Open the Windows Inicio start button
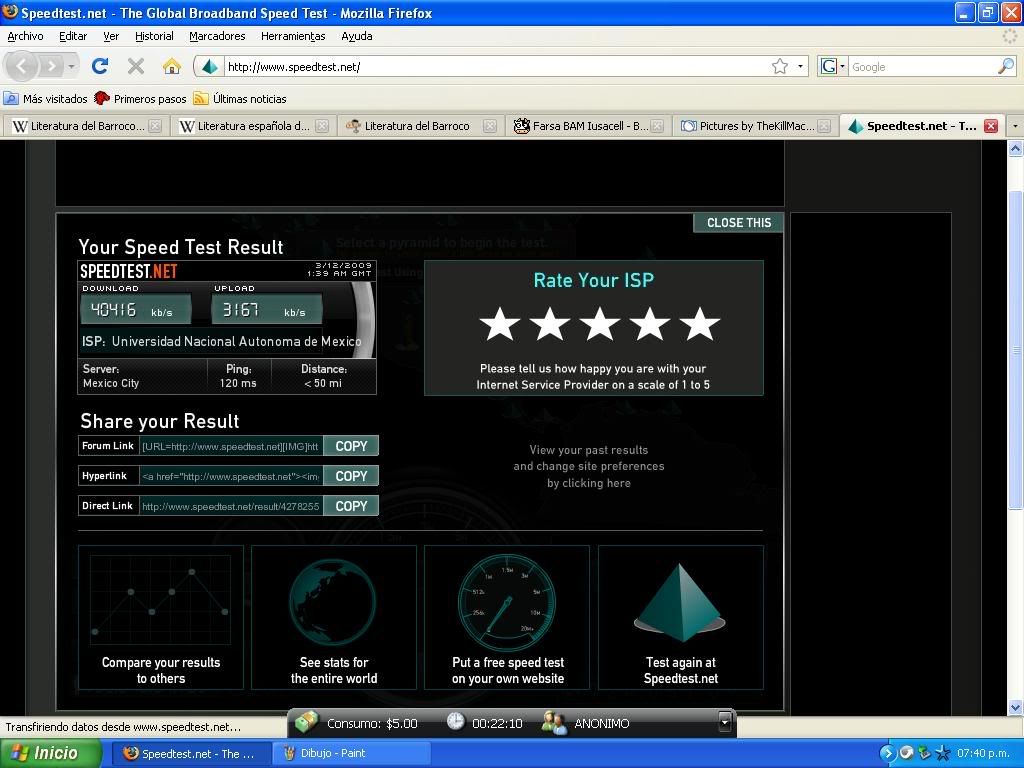This screenshot has width=1024, height=768. tap(51, 754)
